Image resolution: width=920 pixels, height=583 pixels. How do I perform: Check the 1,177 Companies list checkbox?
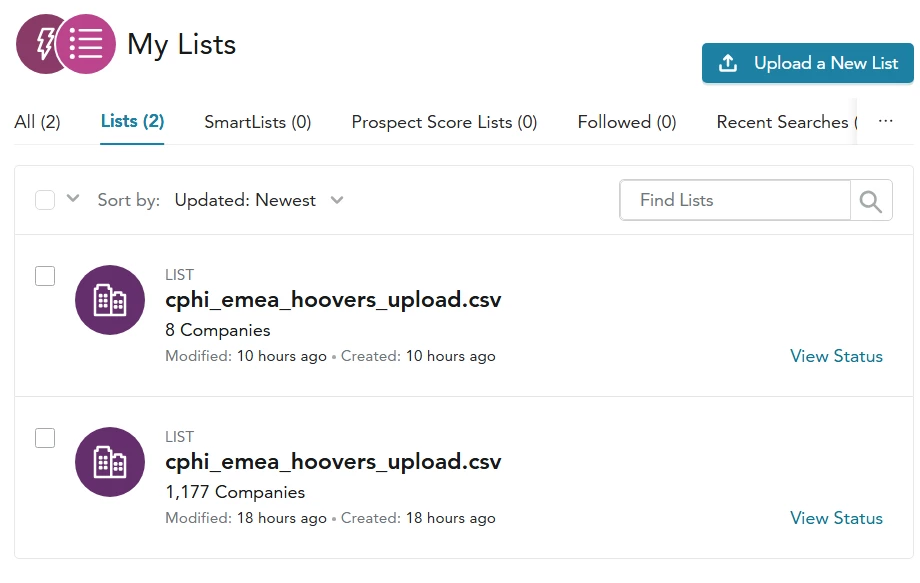pyautogui.click(x=45, y=438)
